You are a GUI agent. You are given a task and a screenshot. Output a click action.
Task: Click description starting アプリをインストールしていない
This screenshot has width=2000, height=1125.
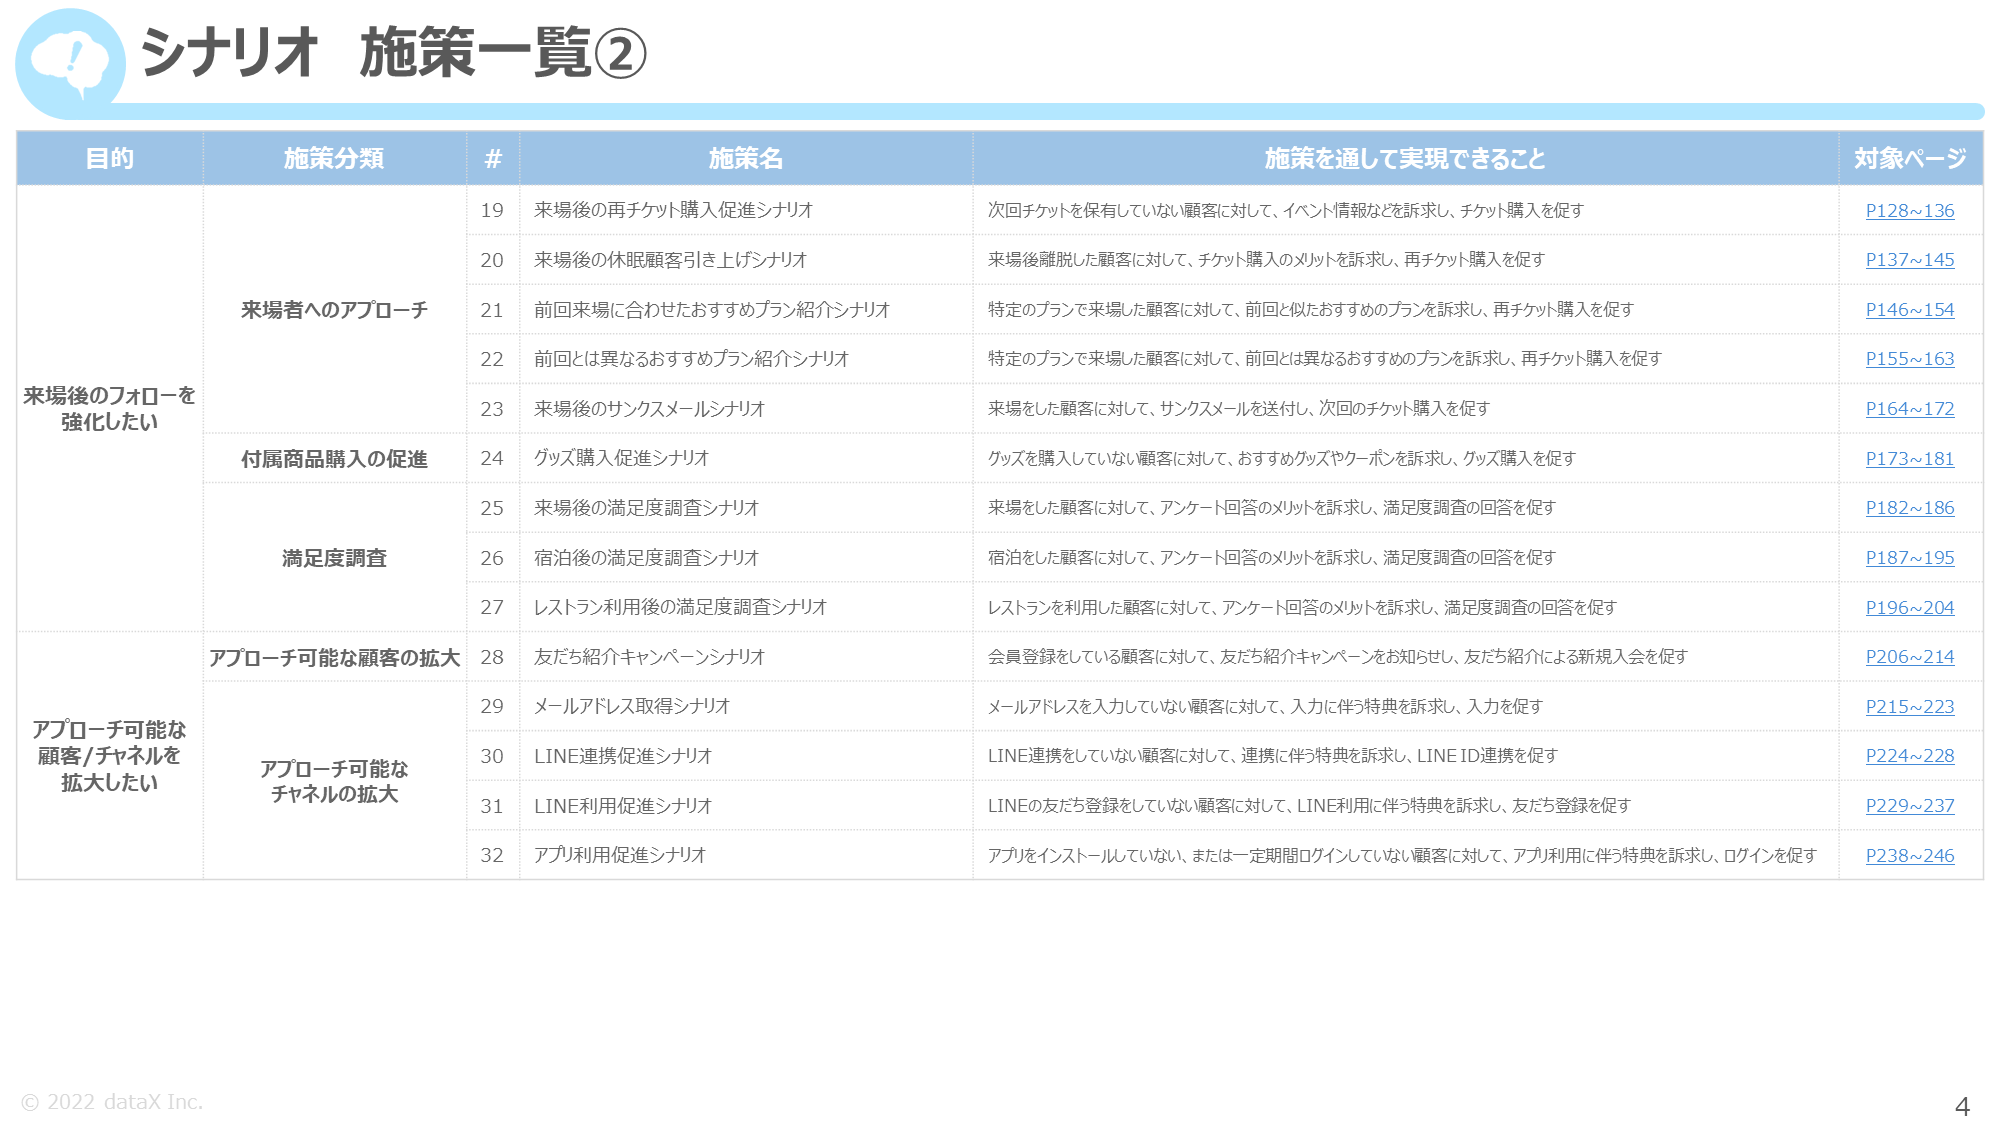click(x=1402, y=855)
